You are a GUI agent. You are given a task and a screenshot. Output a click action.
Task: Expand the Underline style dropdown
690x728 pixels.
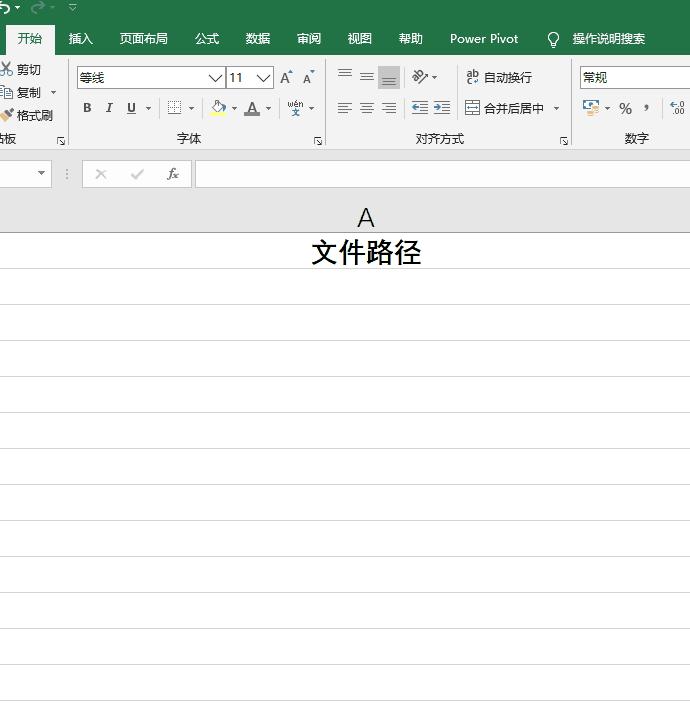149,109
